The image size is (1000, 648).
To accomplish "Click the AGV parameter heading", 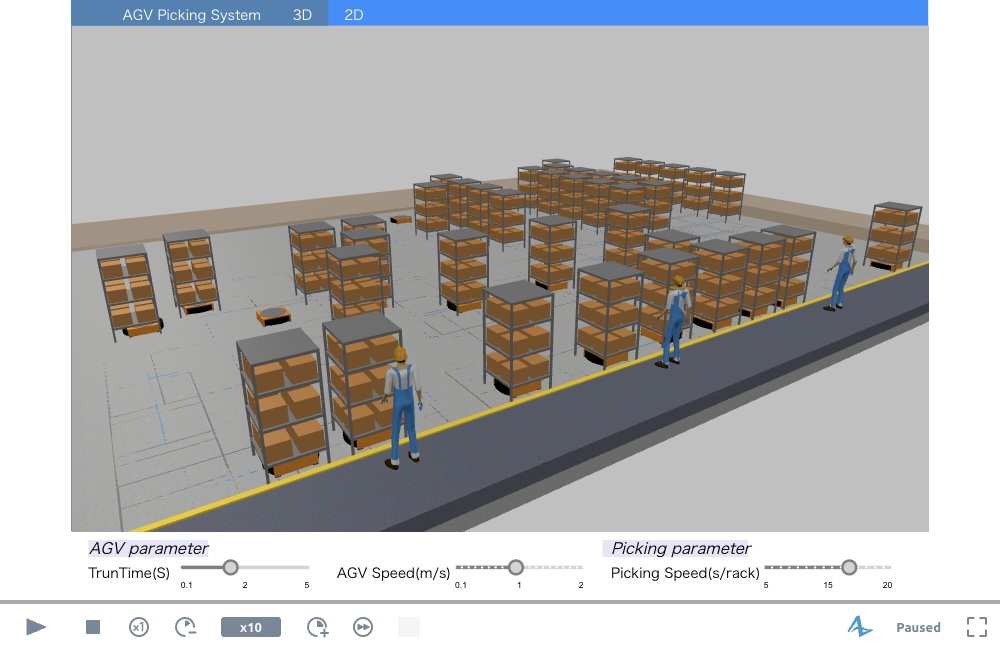I will pos(148,548).
